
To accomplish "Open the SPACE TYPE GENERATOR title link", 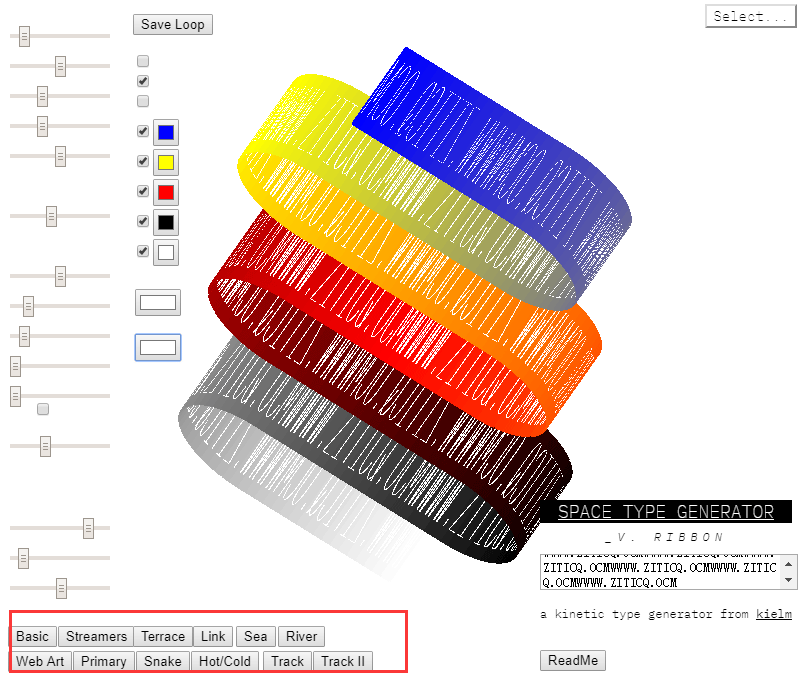I will pyautogui.click(x=666, y=512).
